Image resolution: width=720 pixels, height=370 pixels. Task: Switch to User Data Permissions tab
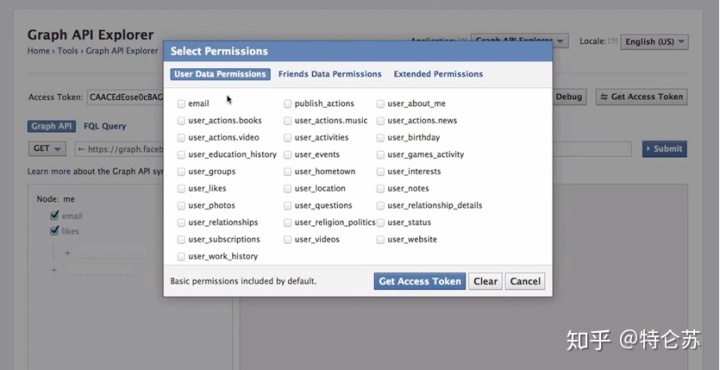point(220,74)
